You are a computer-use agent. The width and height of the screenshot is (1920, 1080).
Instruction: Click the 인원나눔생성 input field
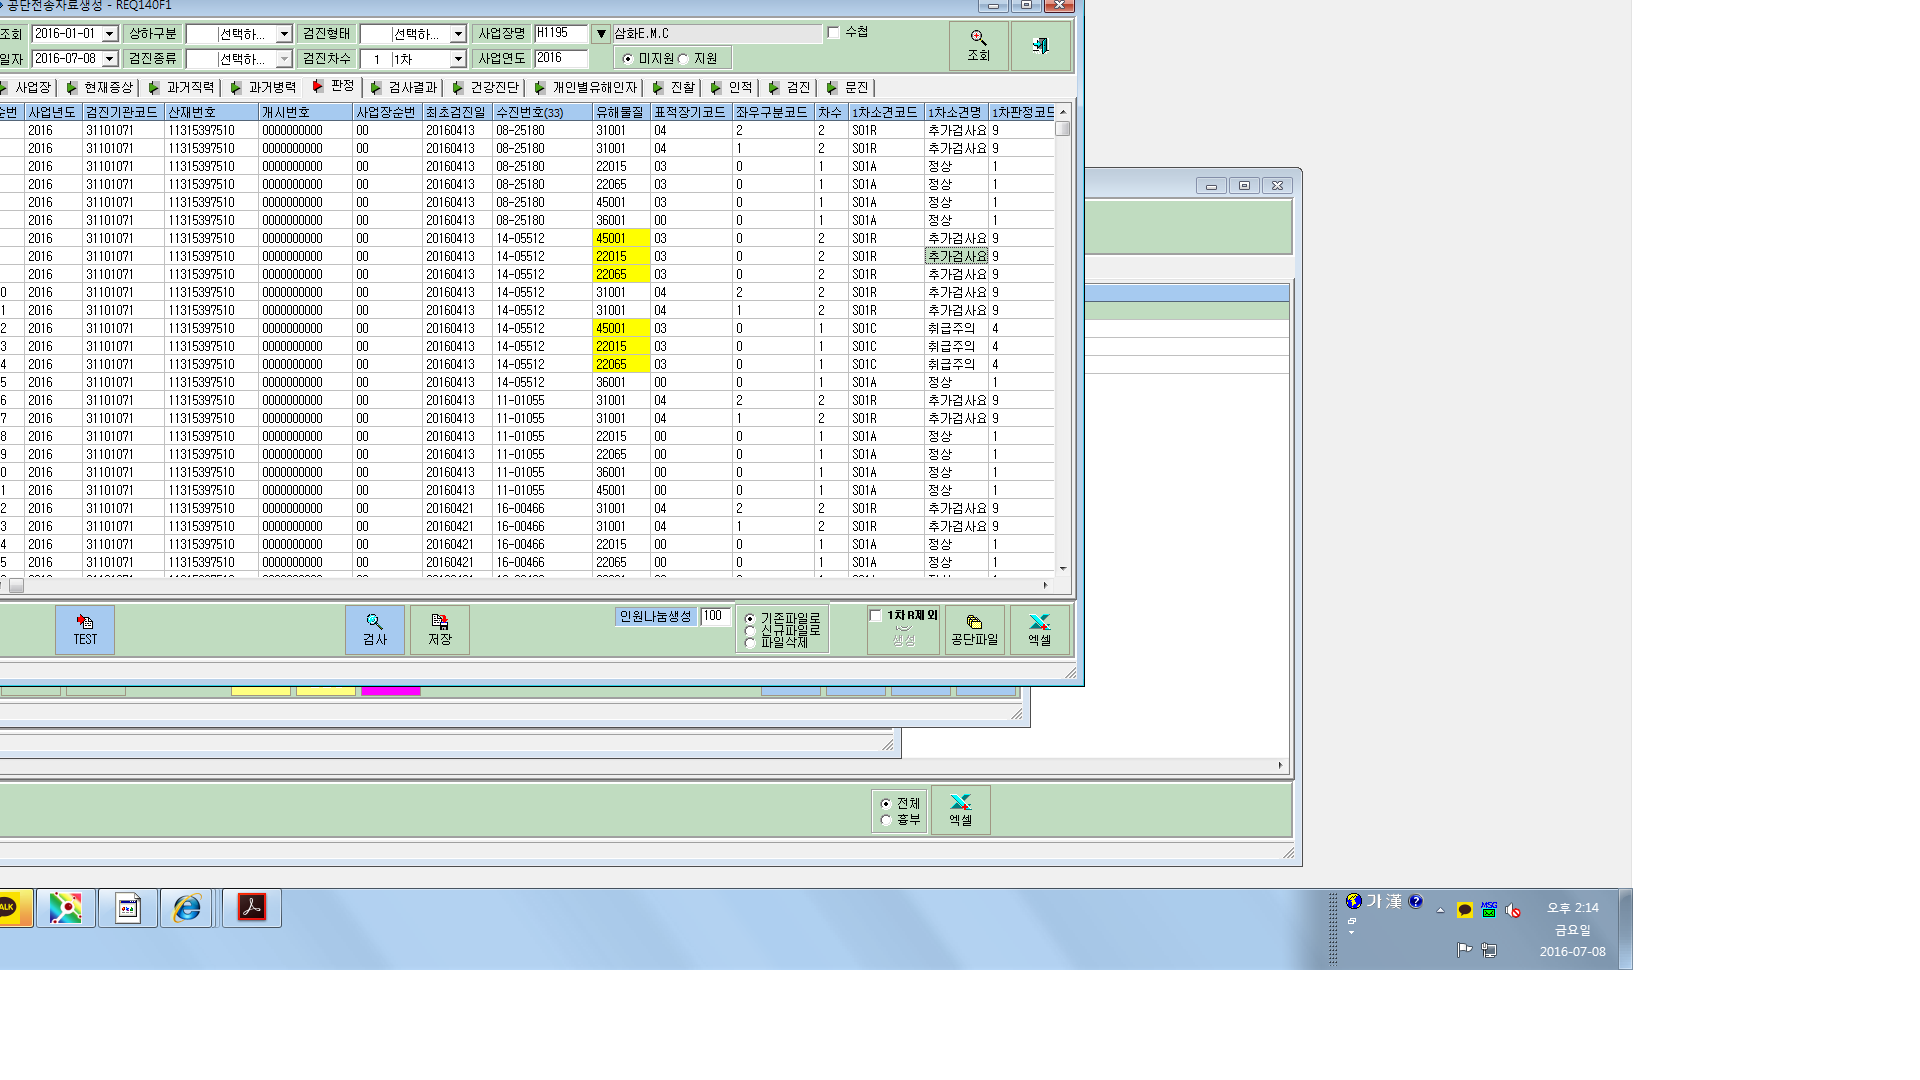coord(714,617)
